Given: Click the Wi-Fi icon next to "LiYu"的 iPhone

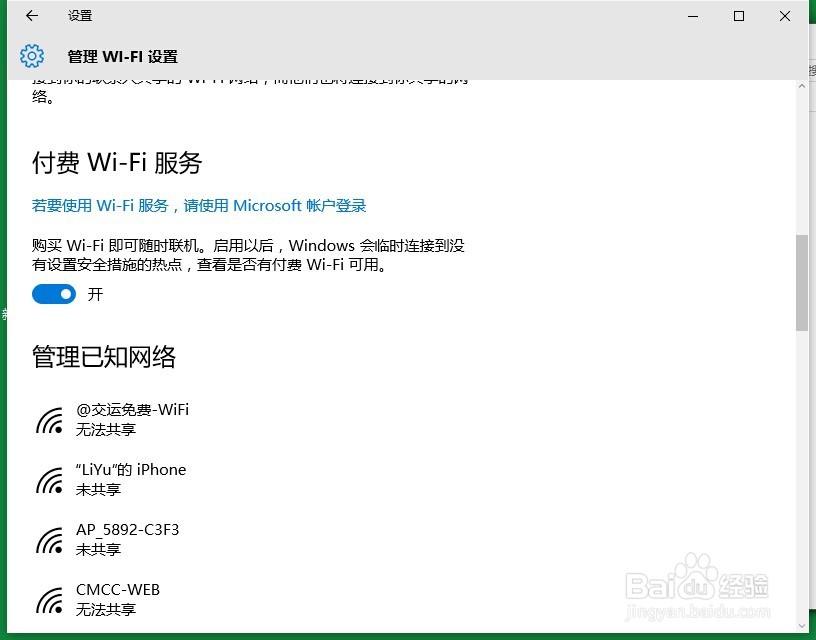Looking at the screenshot, I should tap(50, 478).
